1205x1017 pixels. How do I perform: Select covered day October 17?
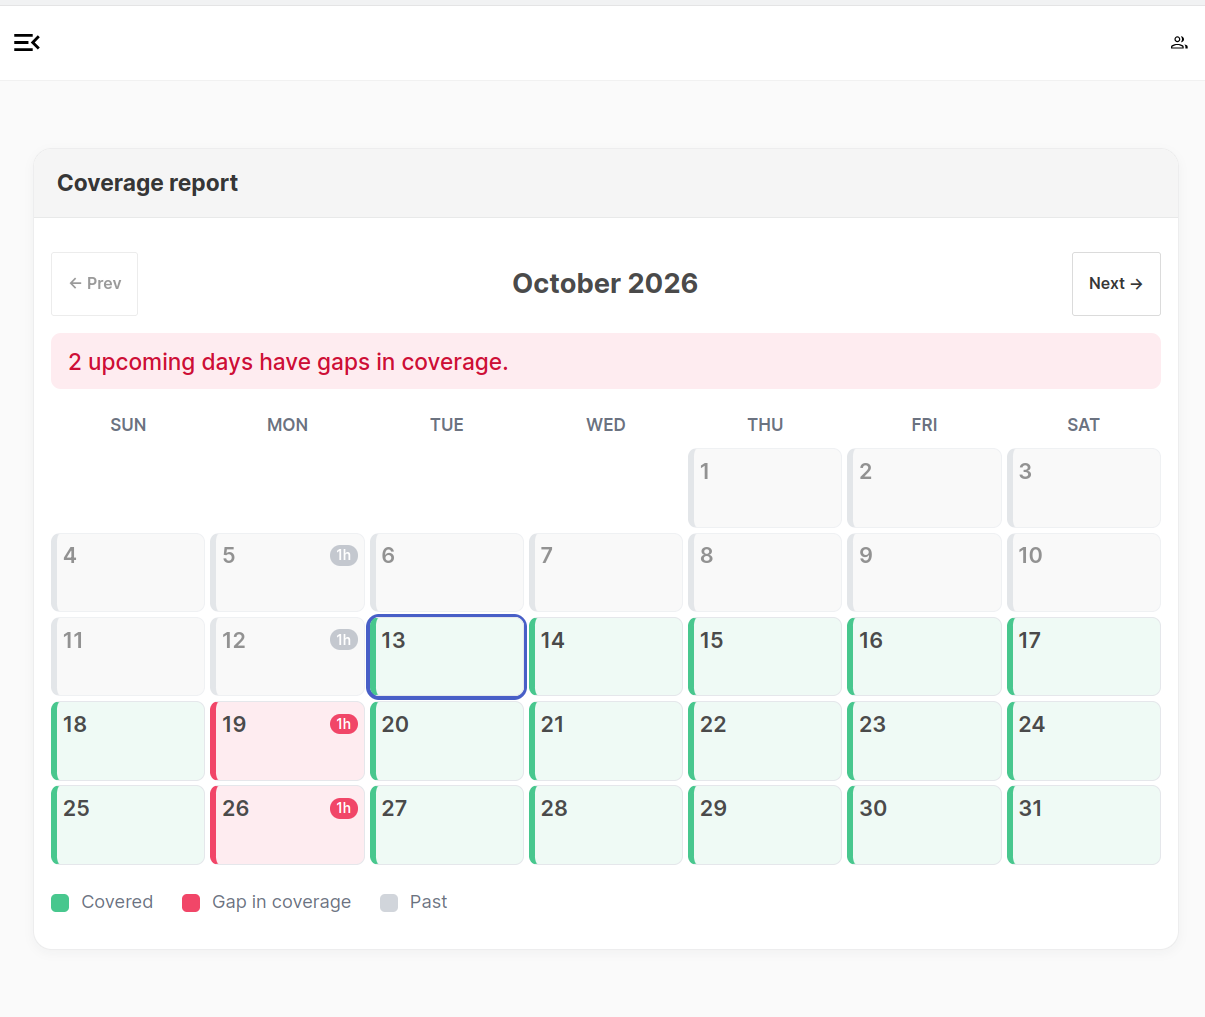pyautogui.click(x=1084, y=656)
